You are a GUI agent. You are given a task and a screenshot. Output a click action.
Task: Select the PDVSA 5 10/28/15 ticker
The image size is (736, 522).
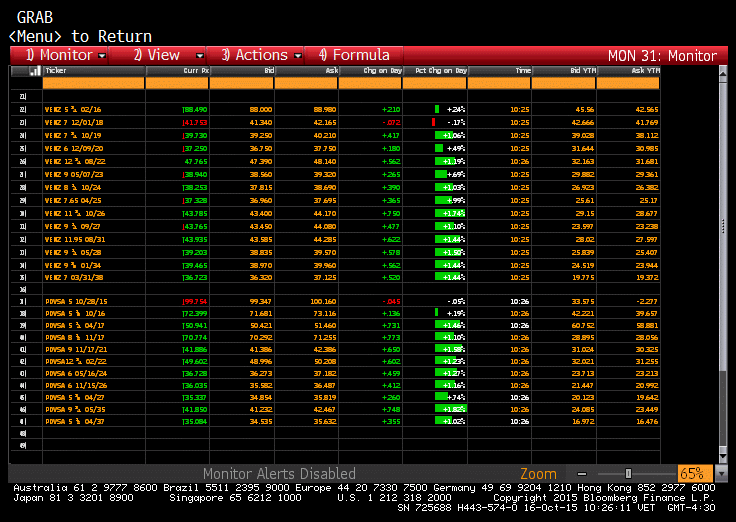tap(76, 301)
